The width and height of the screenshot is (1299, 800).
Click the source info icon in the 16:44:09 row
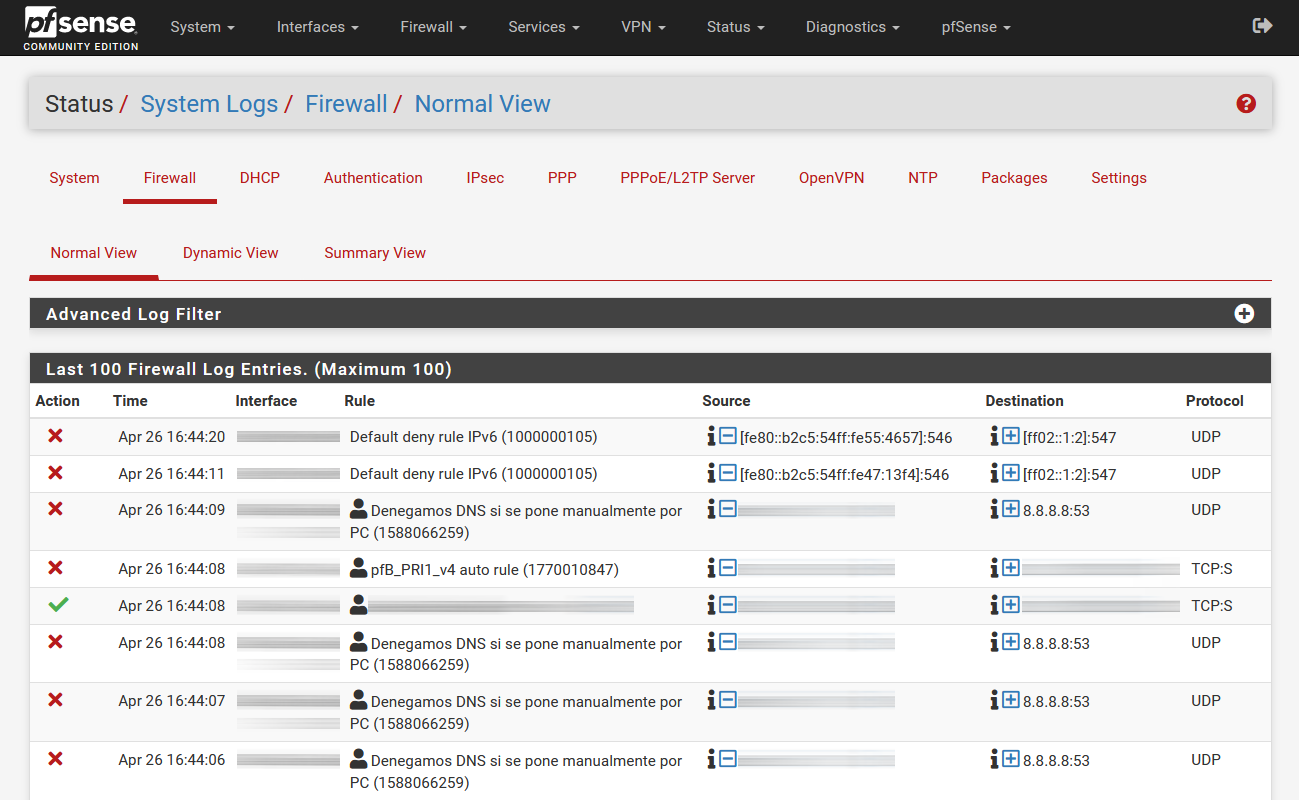(711, 509)
